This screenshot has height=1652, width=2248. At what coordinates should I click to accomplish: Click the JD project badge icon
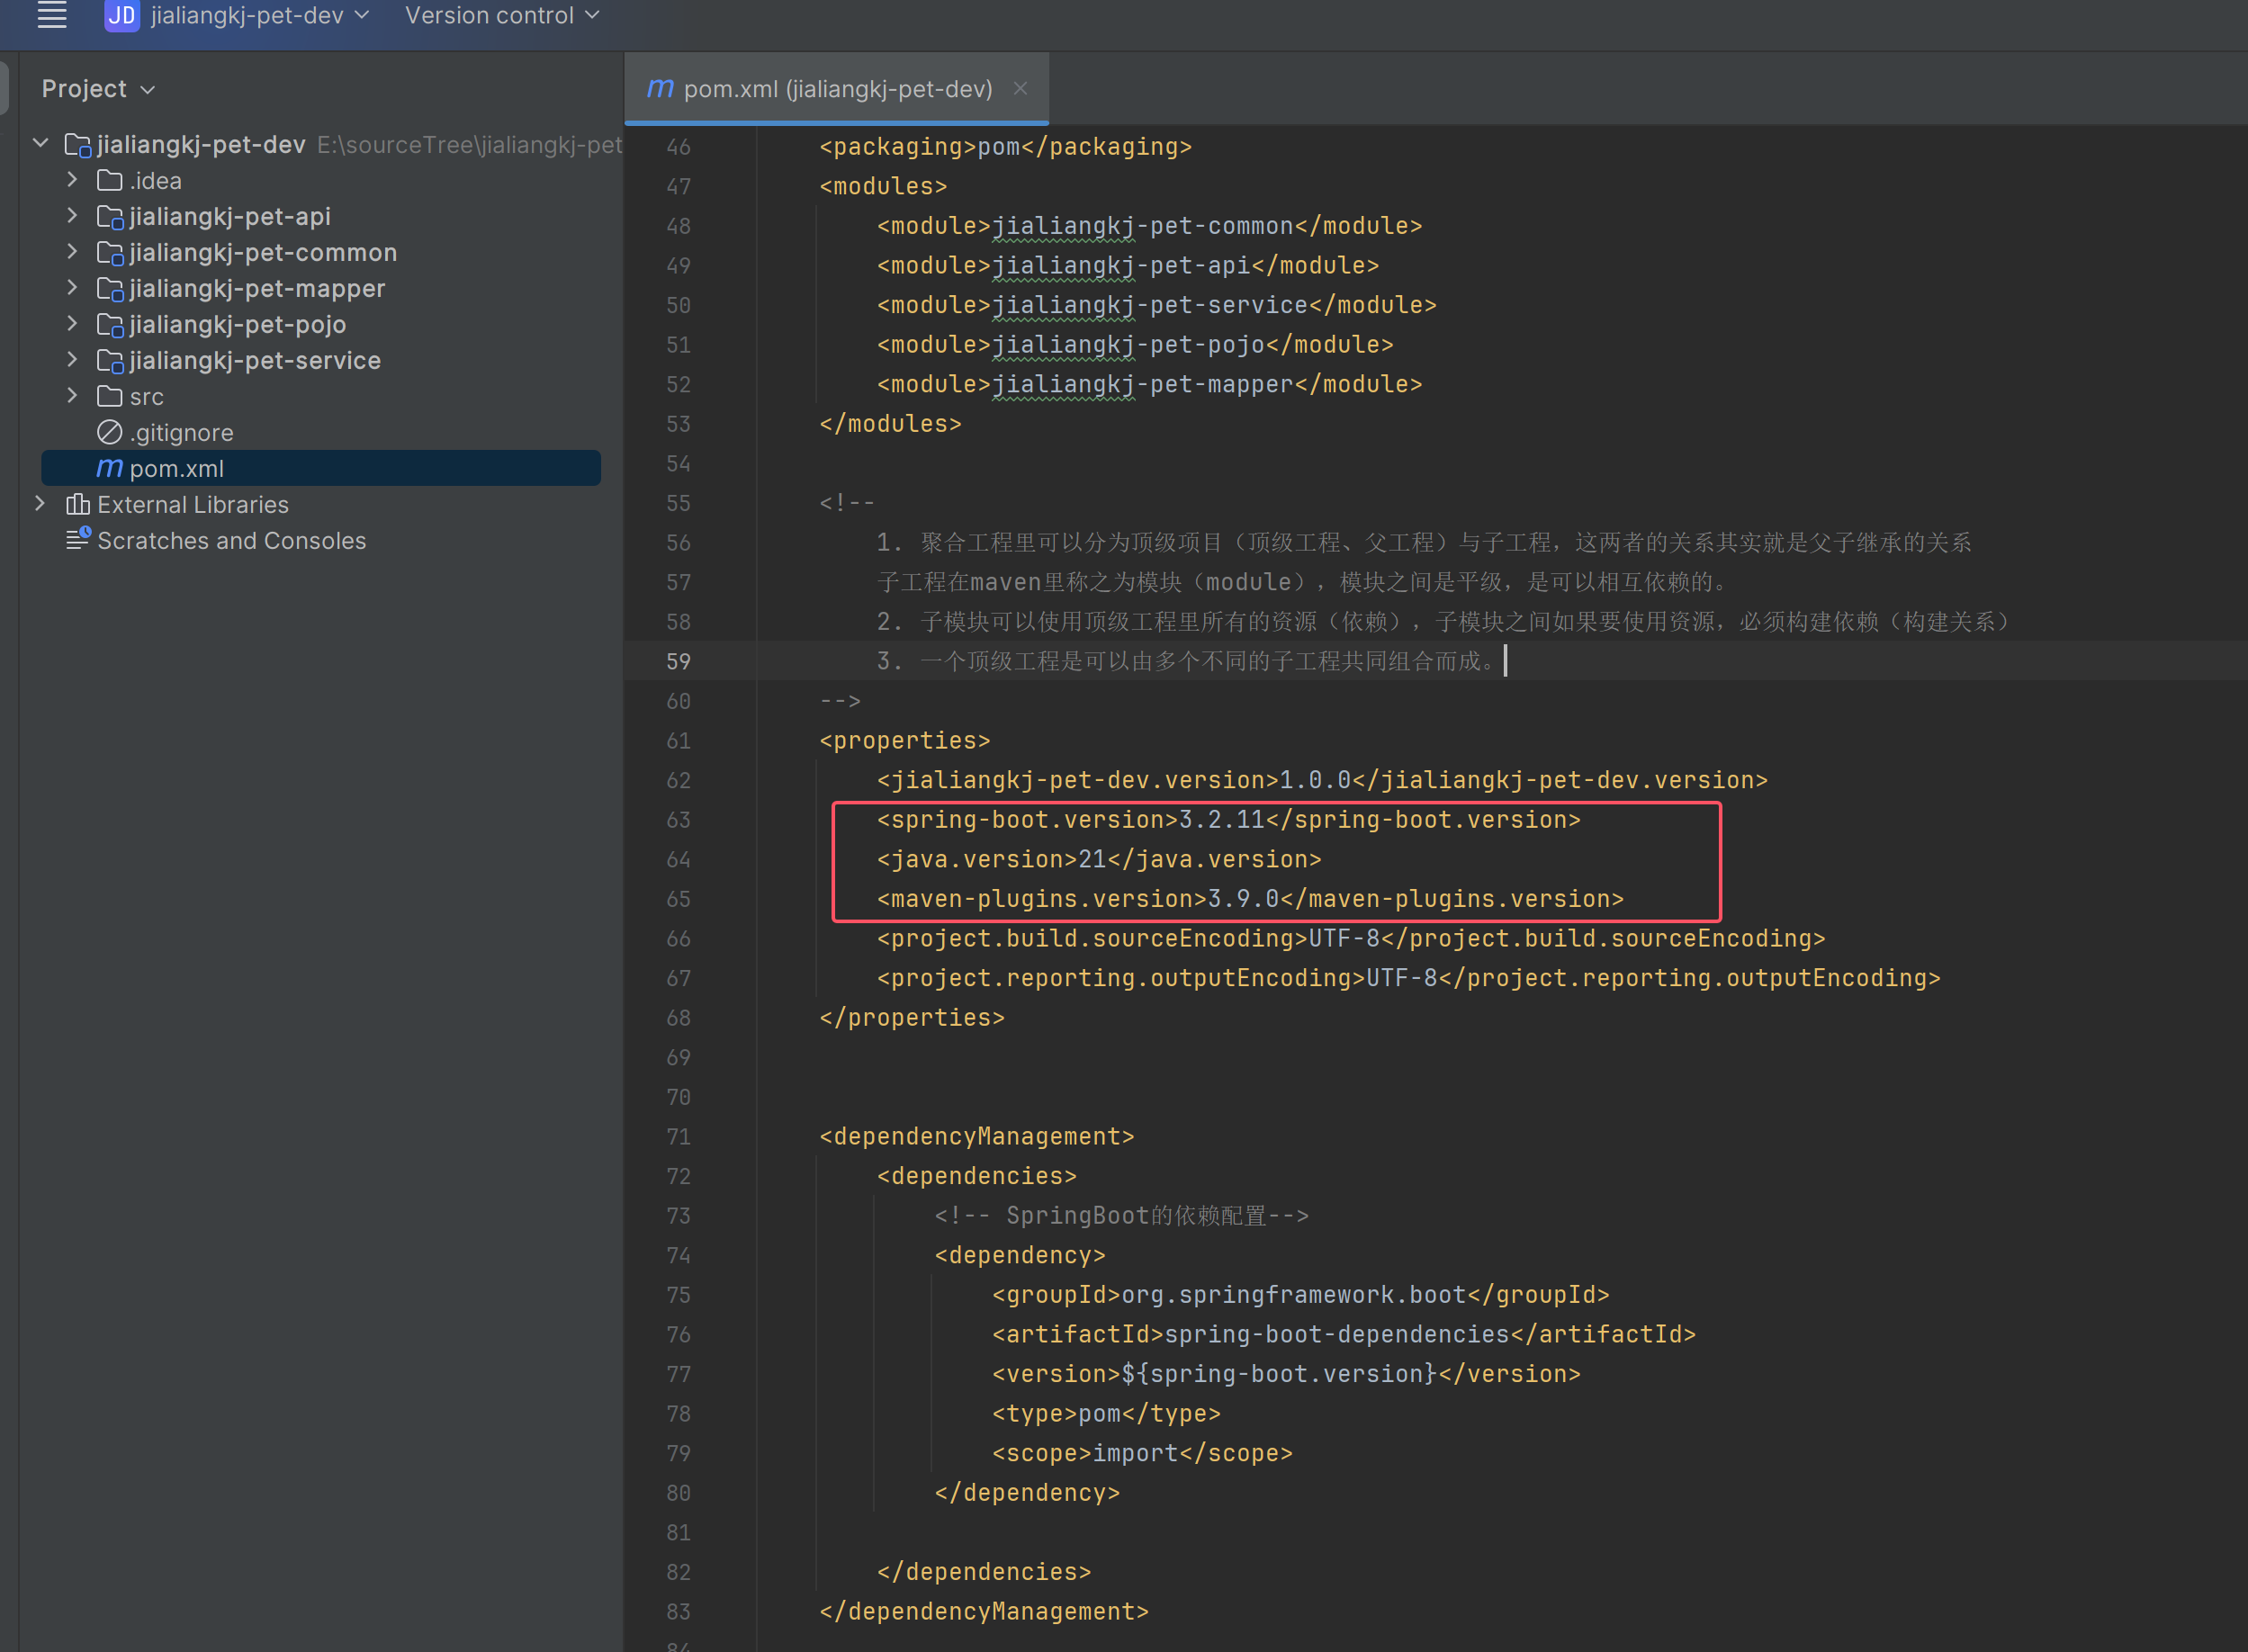tap(122, 15)
